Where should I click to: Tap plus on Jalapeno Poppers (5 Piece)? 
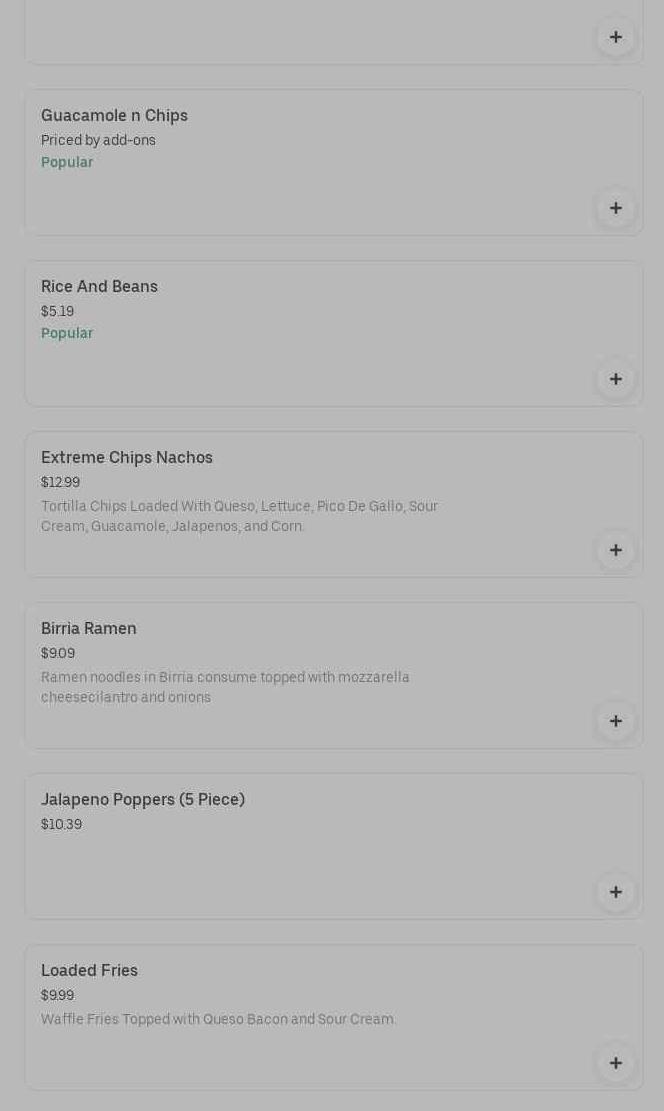[615, 892]
